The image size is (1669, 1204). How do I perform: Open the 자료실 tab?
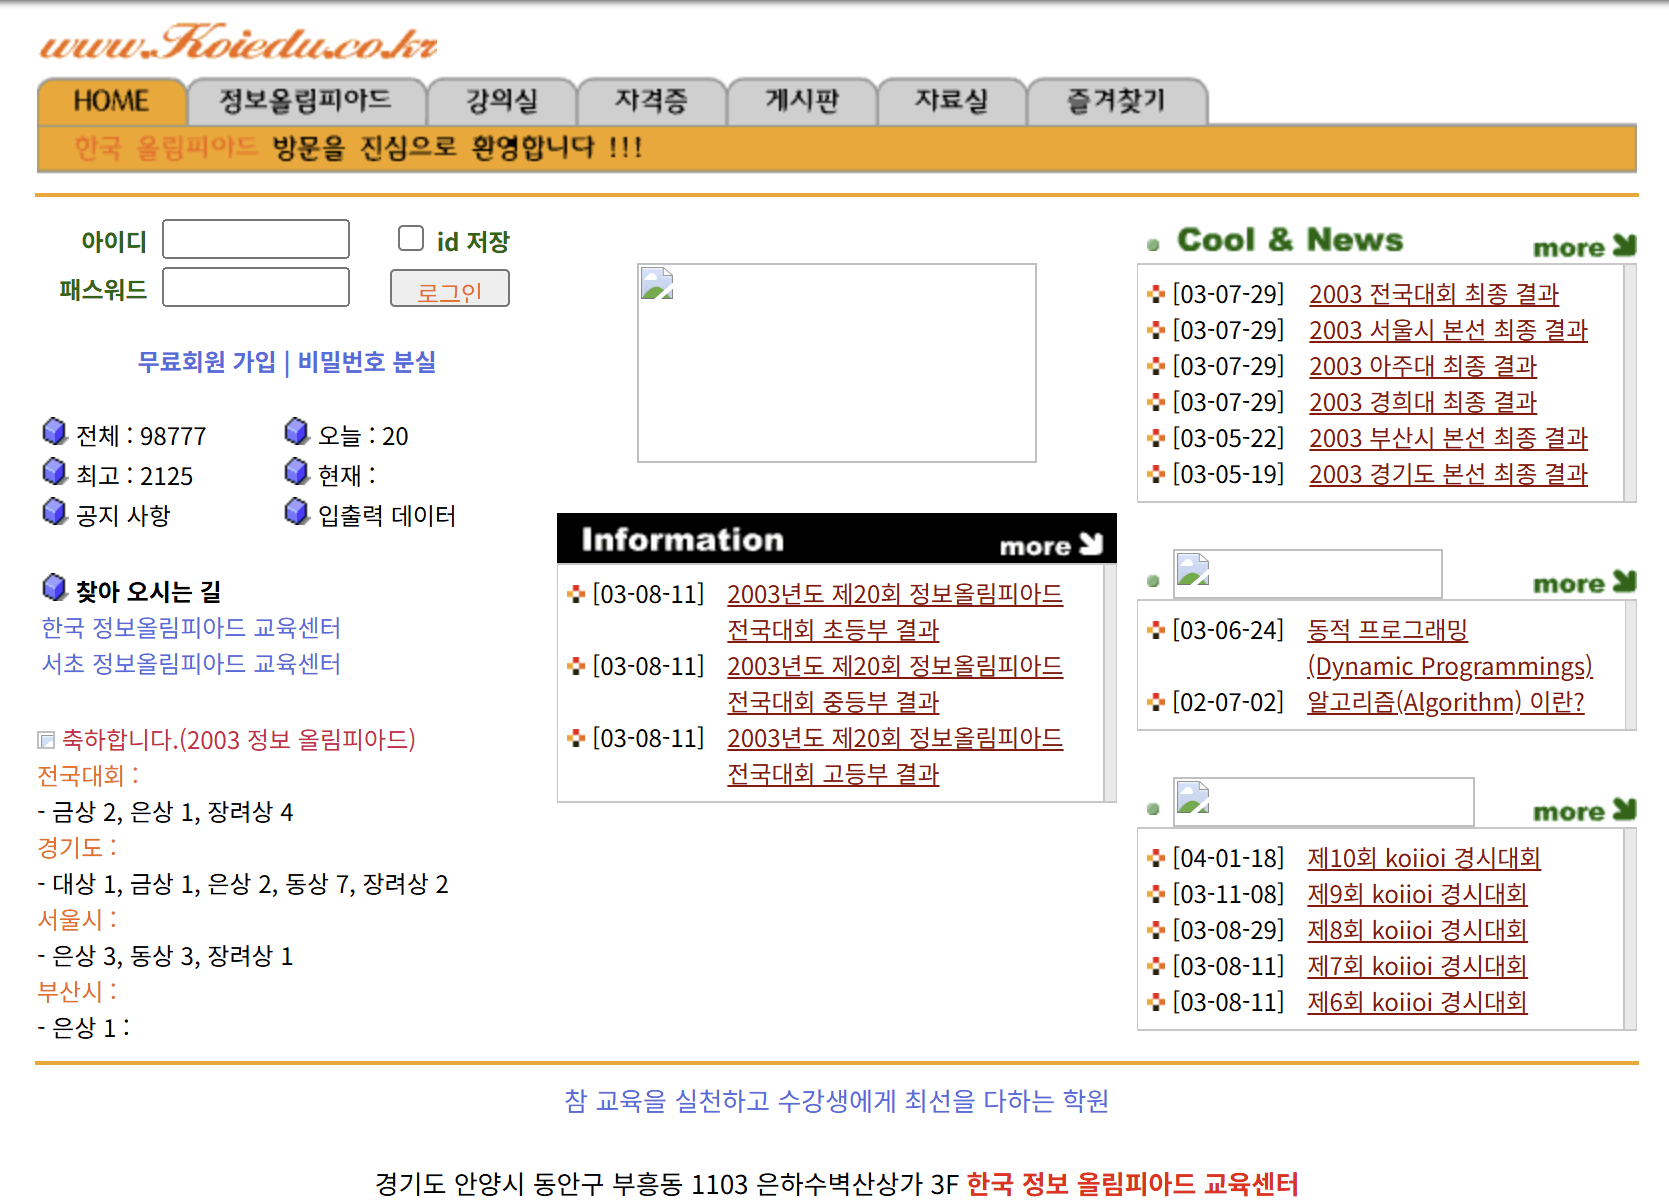coord(952,101)
